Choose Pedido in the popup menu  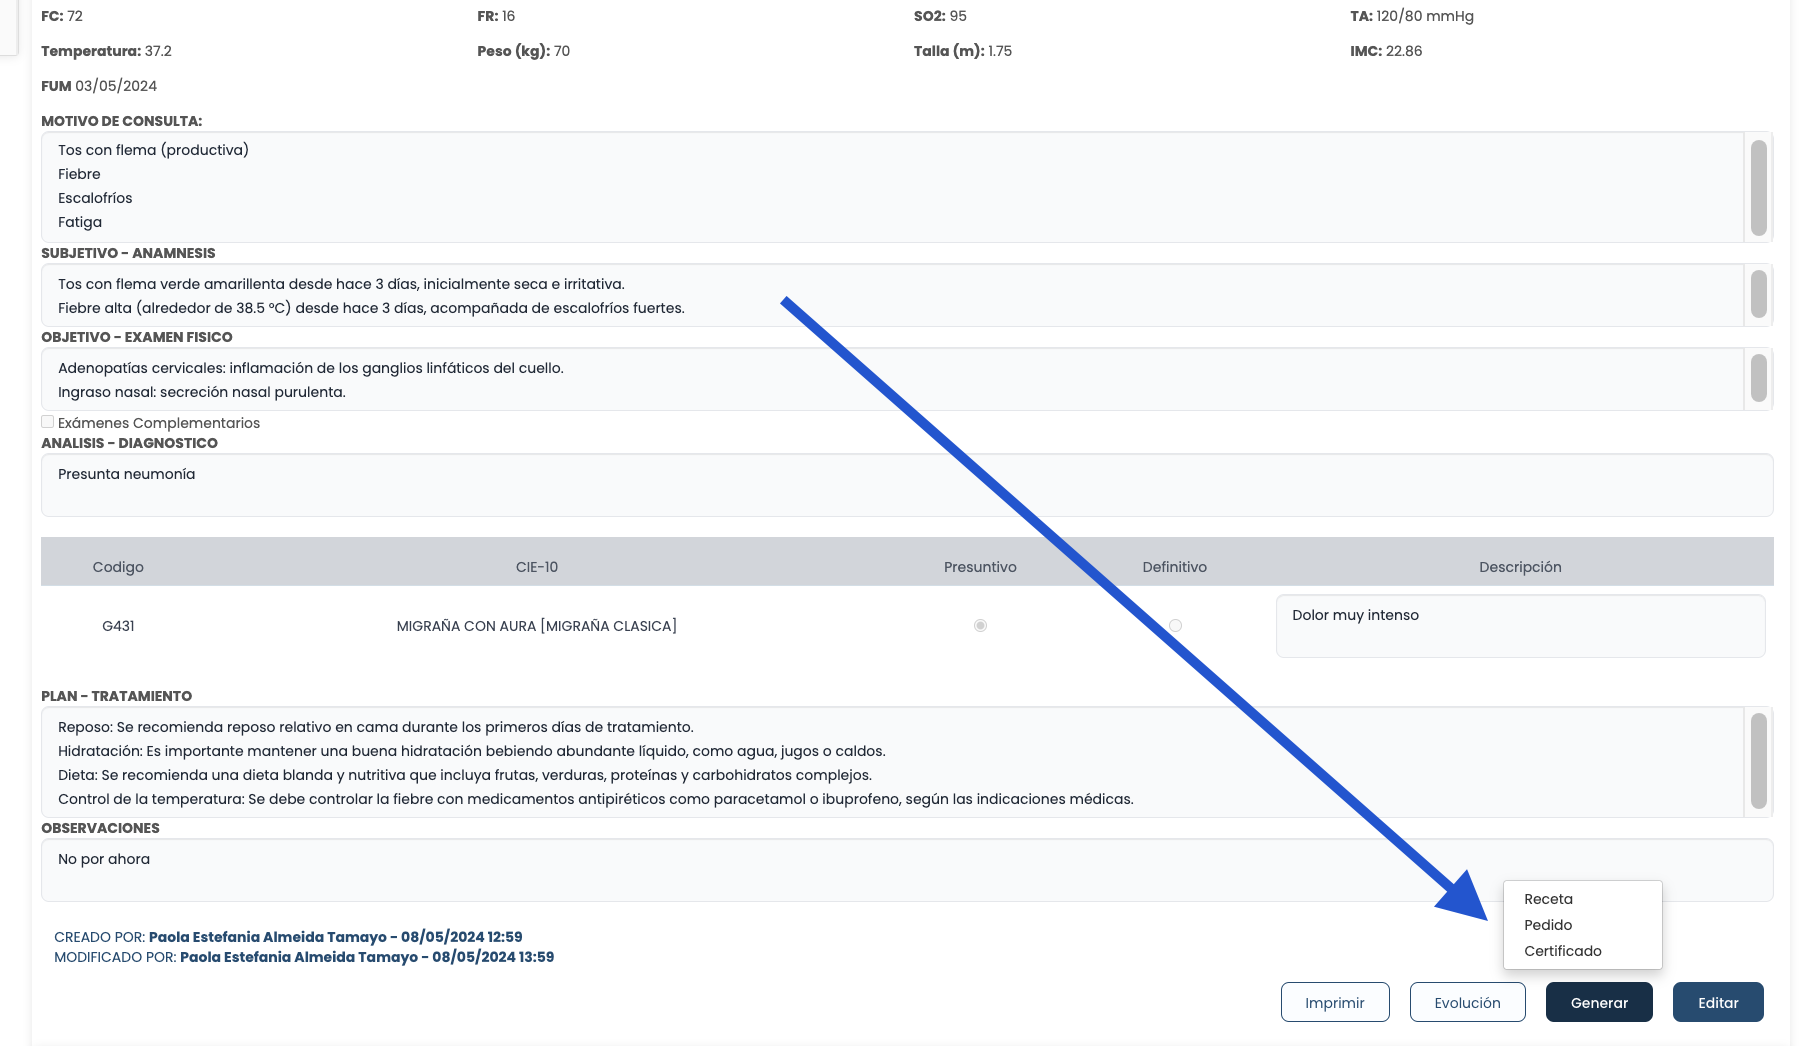pos(1548,925)
